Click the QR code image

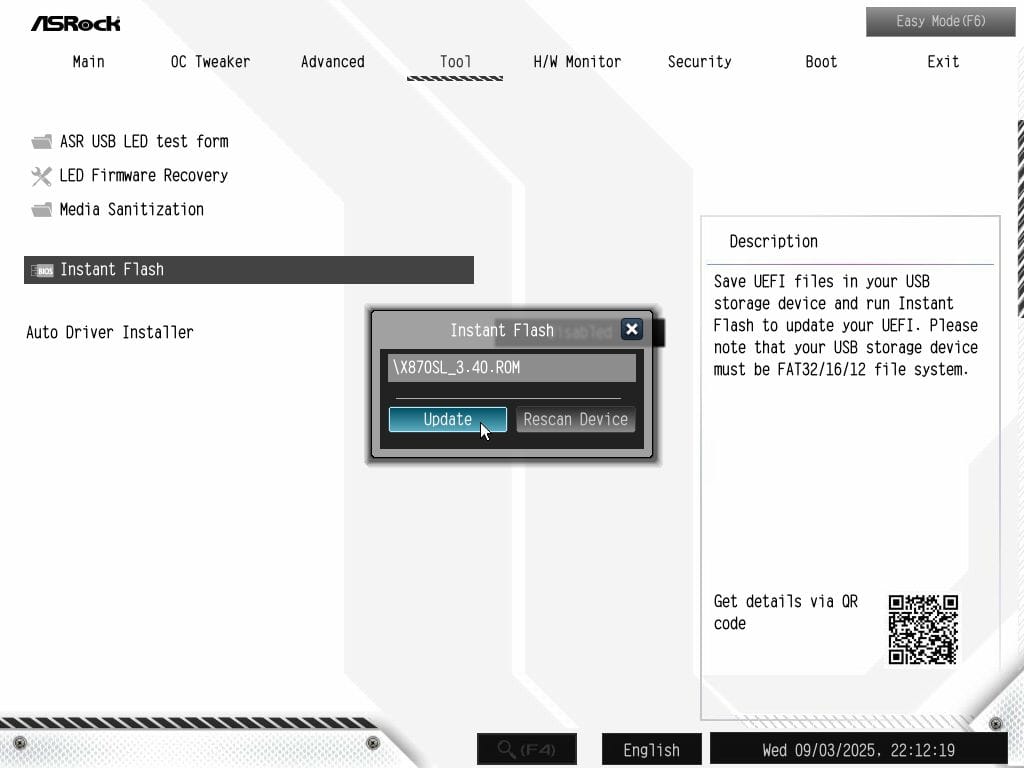(x=923, y=630)
